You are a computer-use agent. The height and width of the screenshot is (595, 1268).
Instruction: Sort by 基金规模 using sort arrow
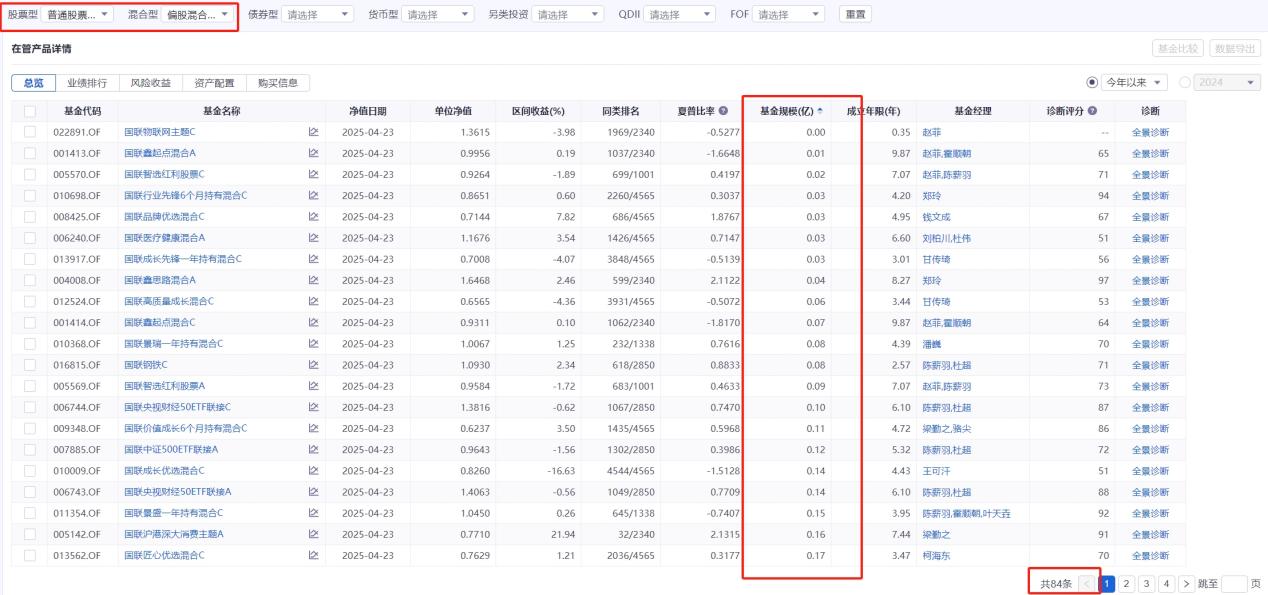tap(821, 111)
